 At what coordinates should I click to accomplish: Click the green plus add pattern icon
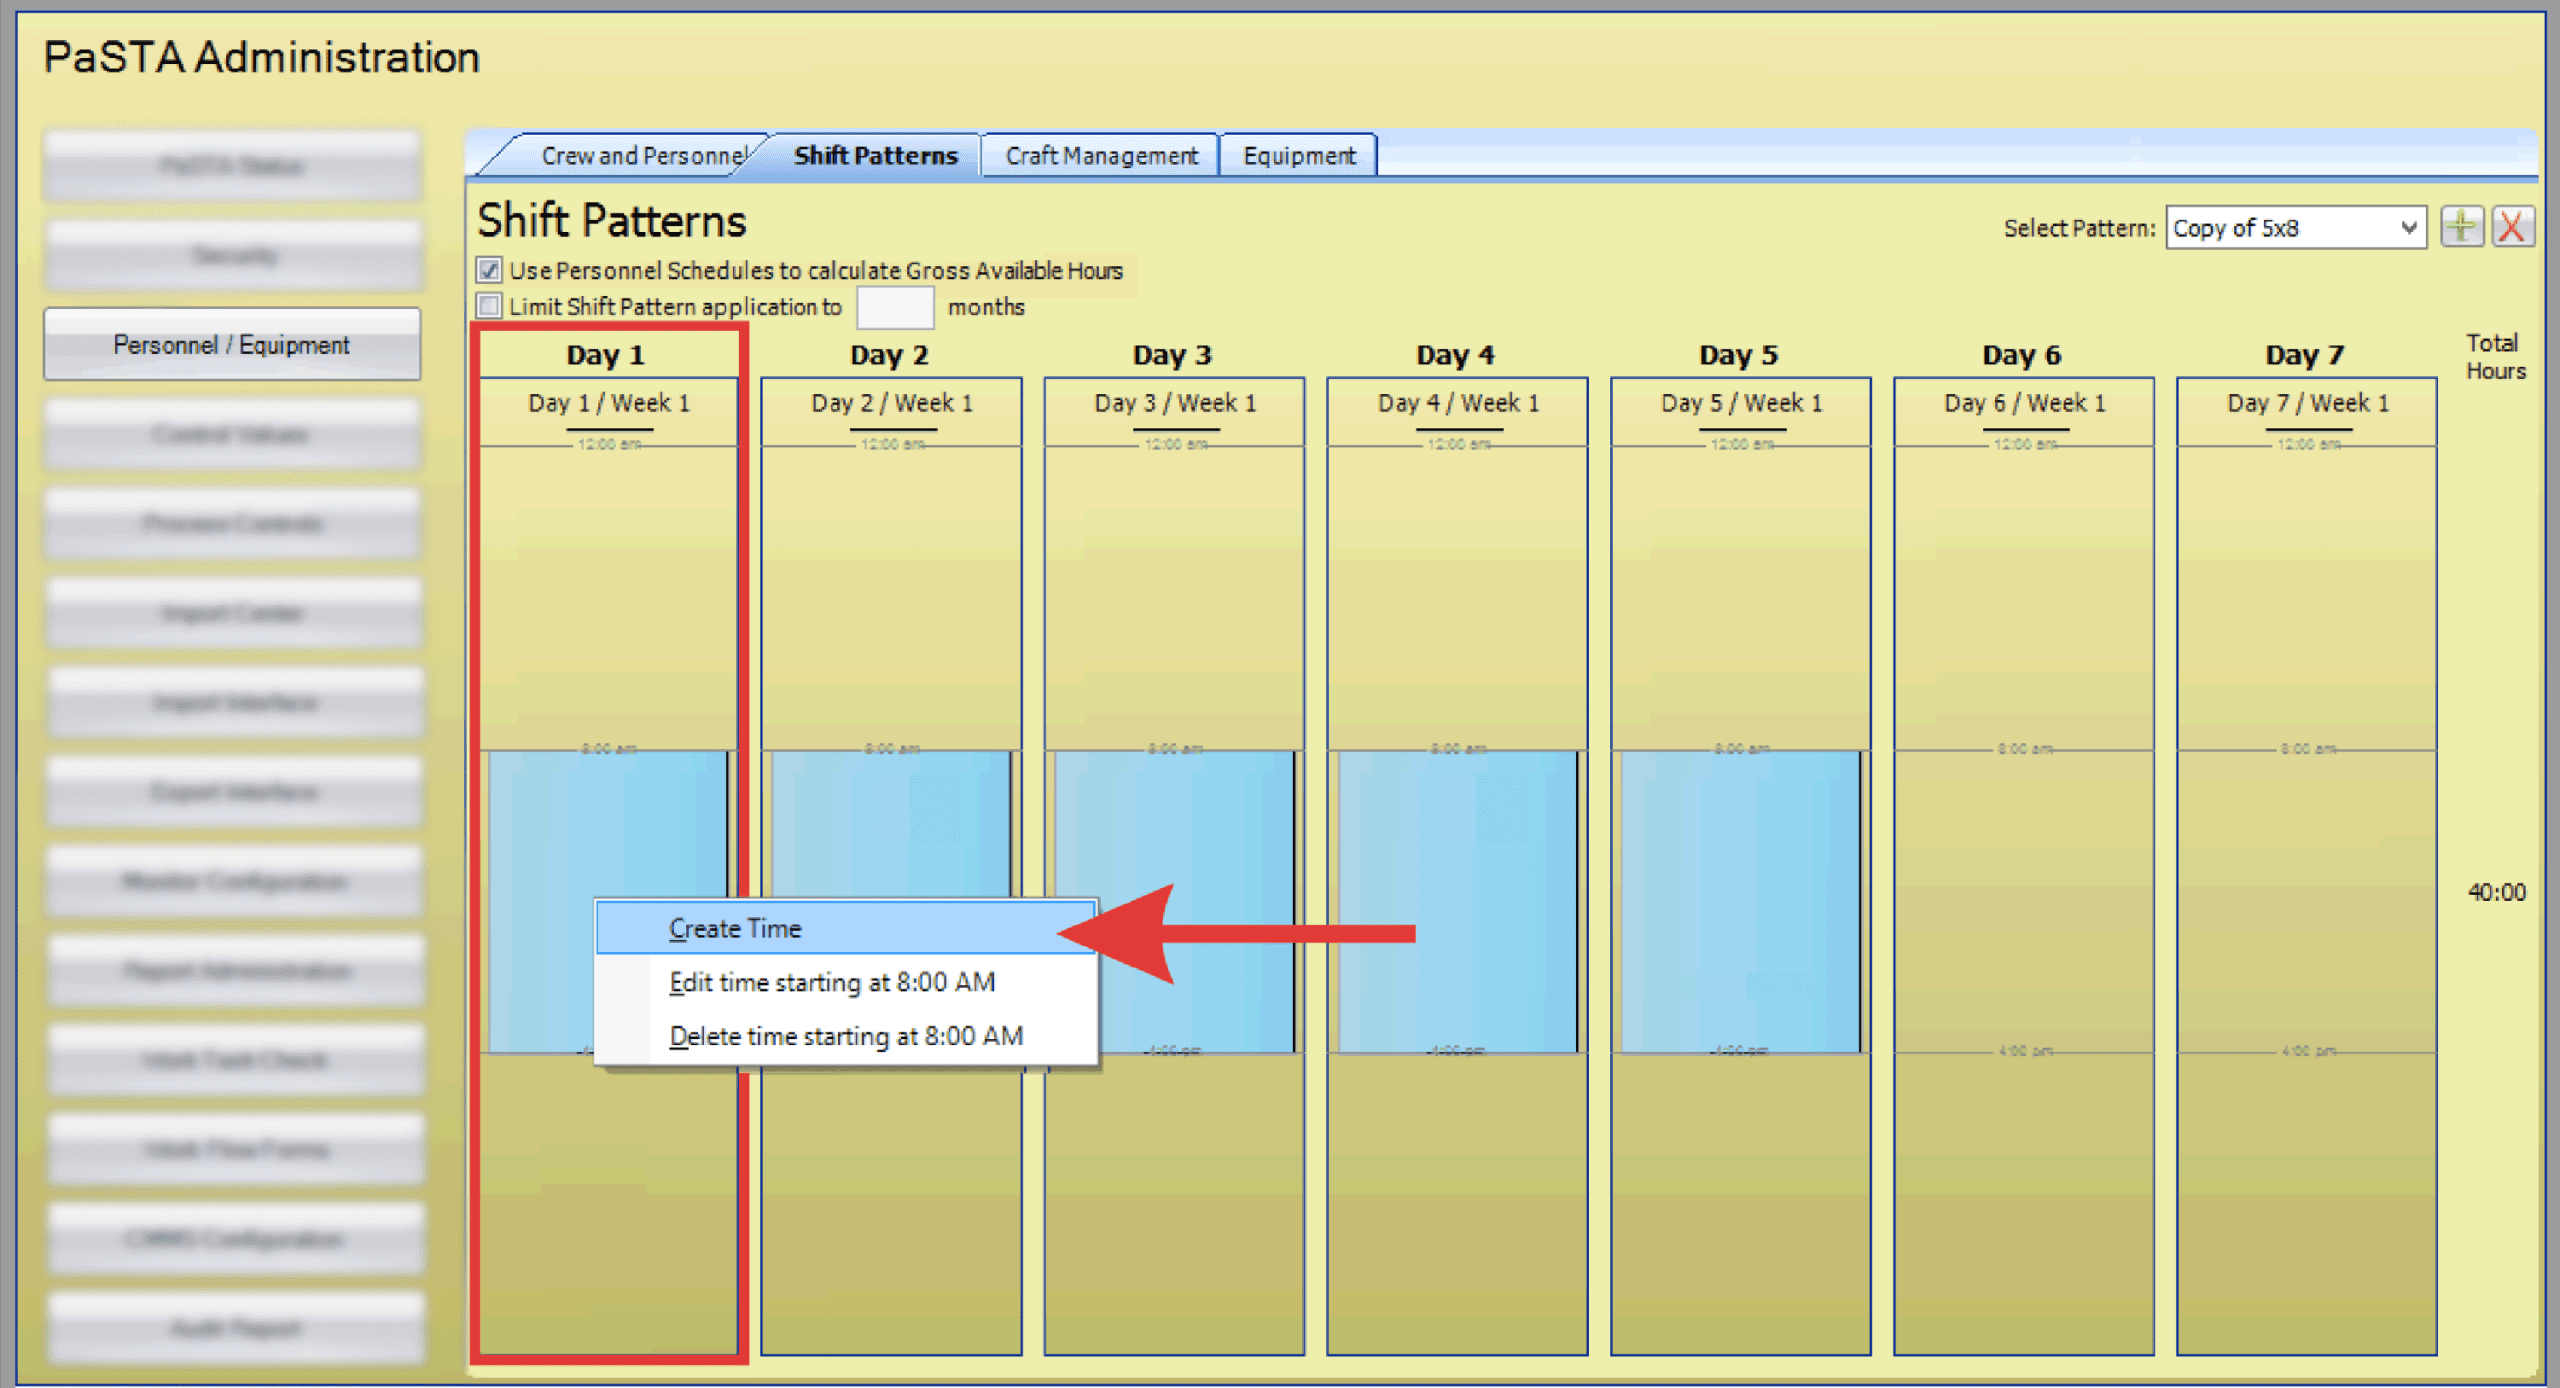click(2461, 227)
